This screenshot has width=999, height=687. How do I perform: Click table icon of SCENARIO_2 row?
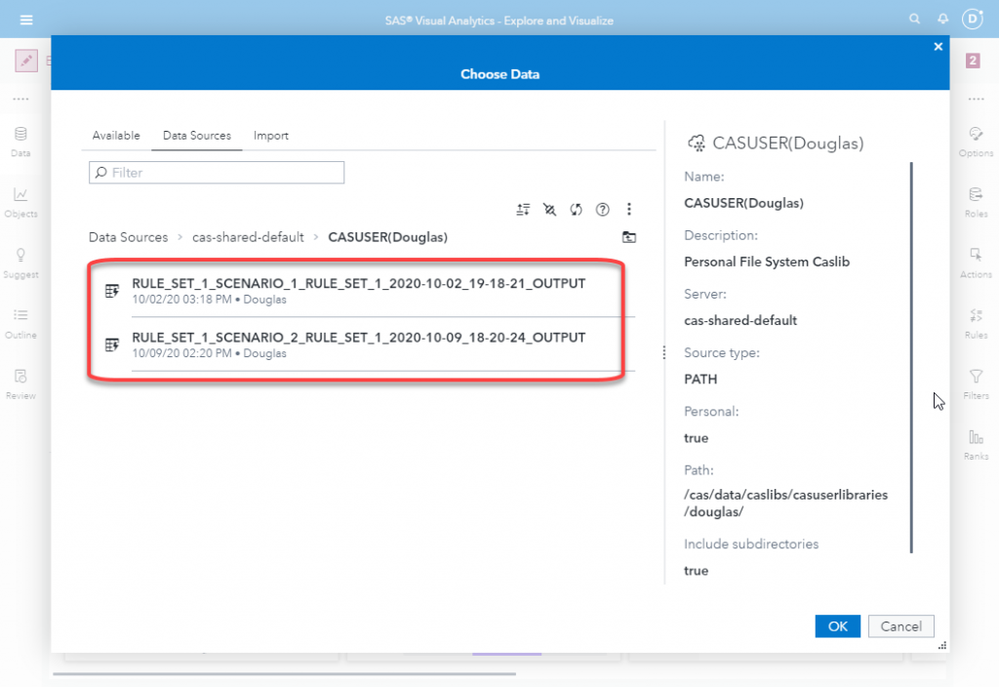click(112, 345)
